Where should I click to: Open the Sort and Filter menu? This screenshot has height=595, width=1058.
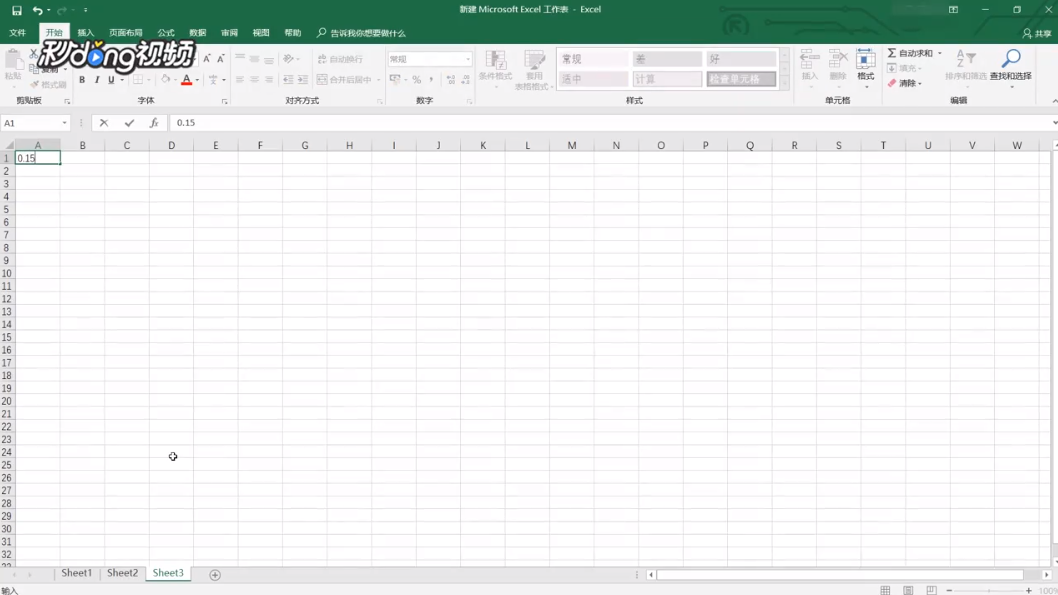click(966, 66)
